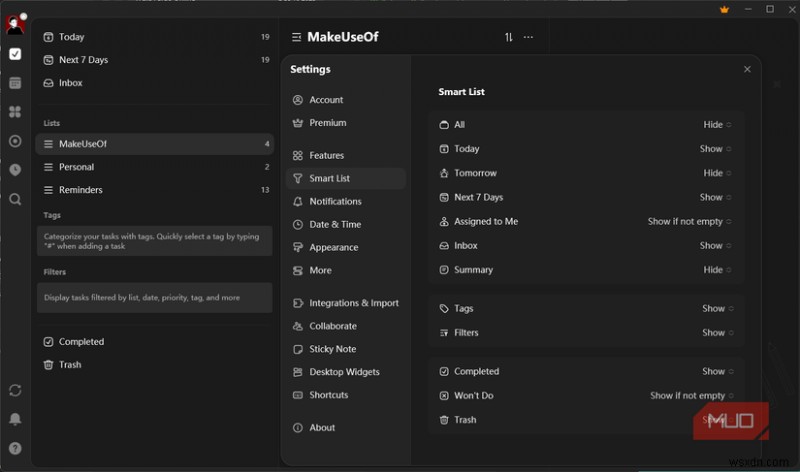
Task: Open the Calendar view sidebar icon
Action: (x=15, y=83)
